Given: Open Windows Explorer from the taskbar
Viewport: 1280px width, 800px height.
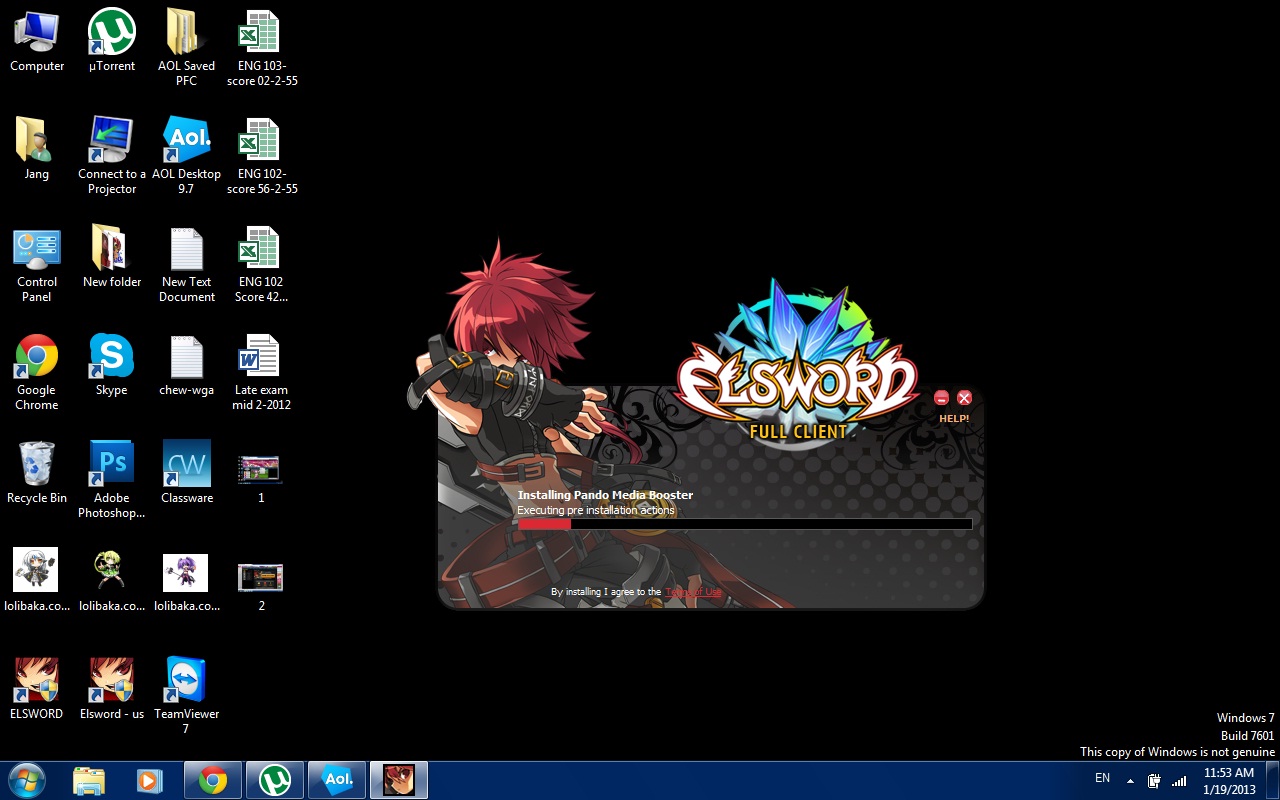Looking at the screenshot, I should [x=89, y=780].
